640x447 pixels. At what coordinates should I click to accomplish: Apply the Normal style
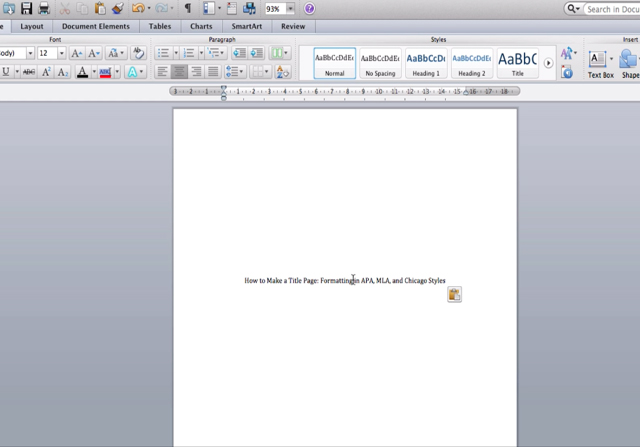click(335, 63)
